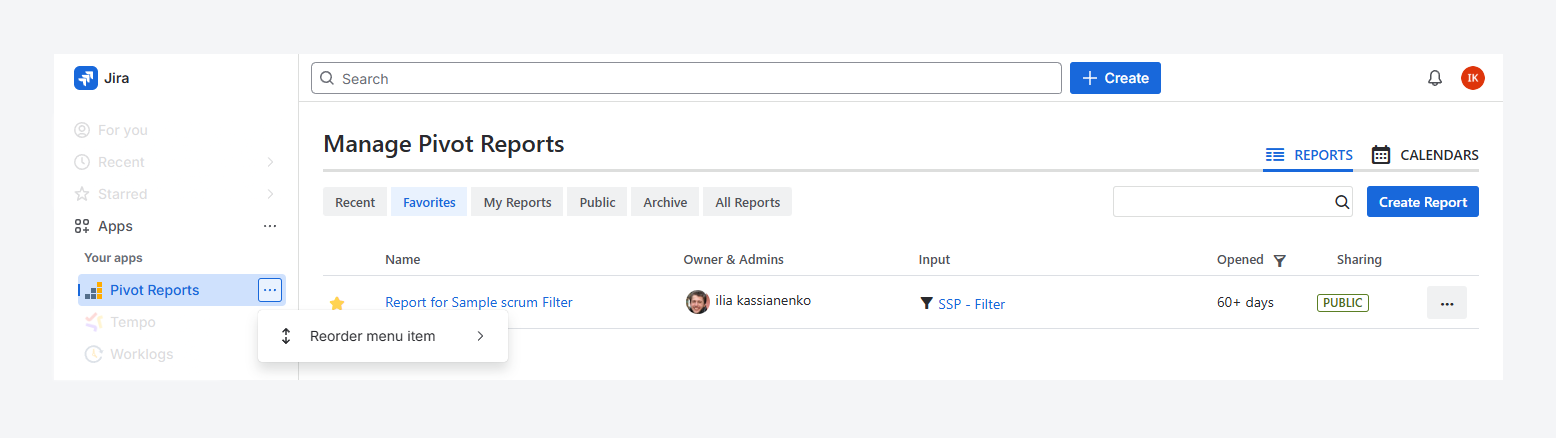Screen dimensions: 1556x438
Task: Unstar Report for Sample scrum Filter
Action: tap(337, 303)
